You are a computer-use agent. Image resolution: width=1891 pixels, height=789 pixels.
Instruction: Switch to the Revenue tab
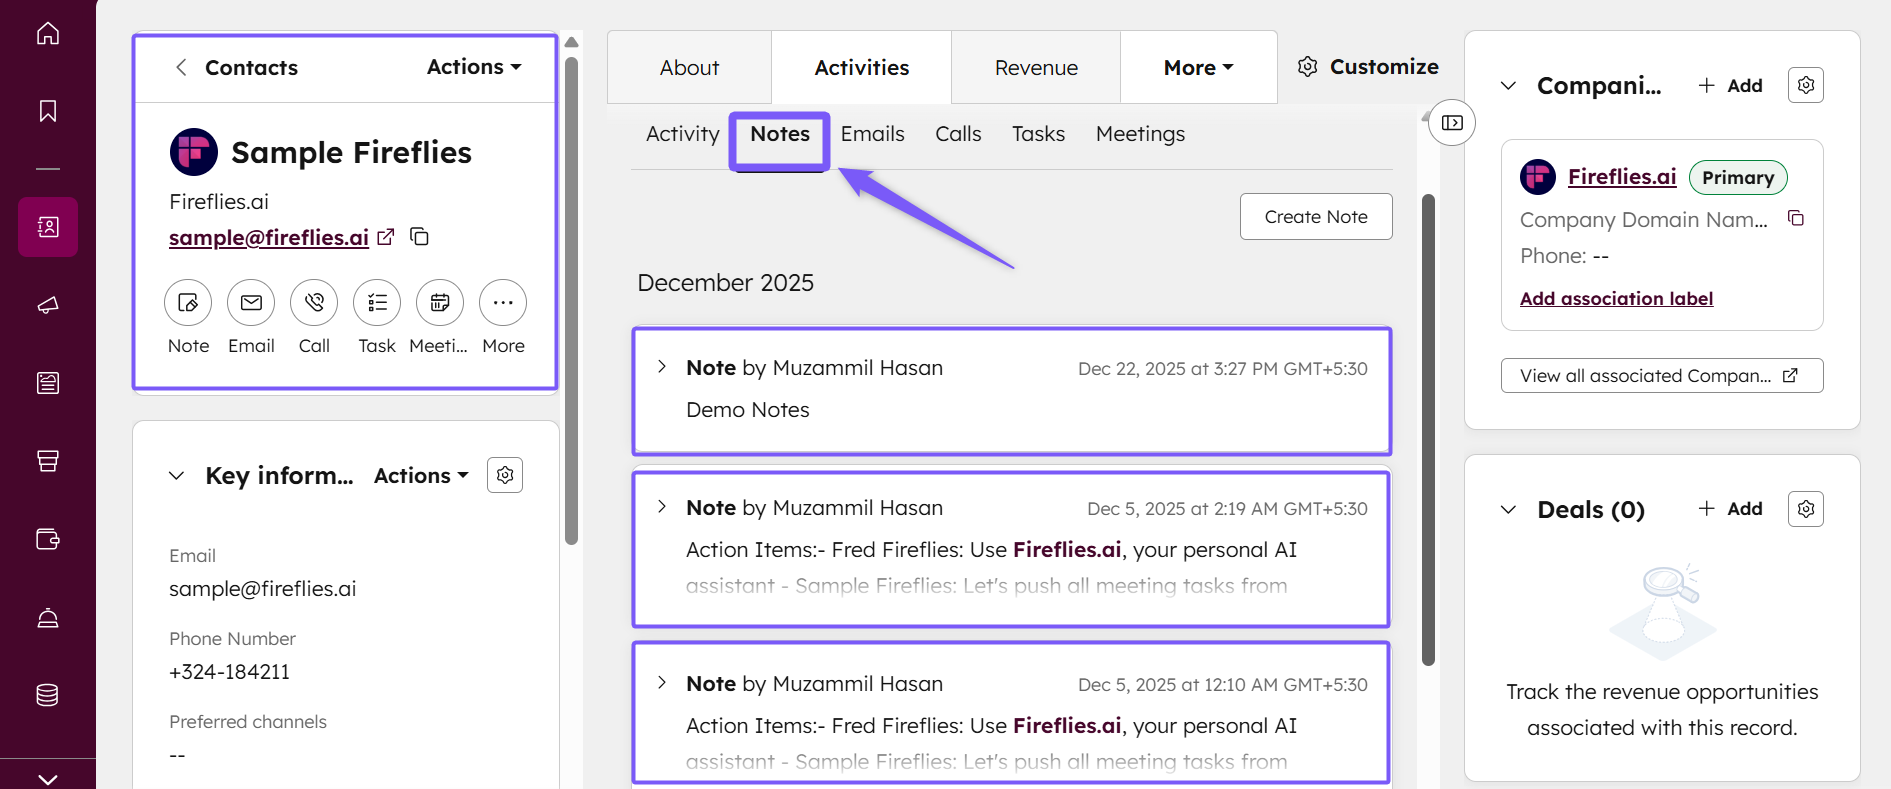[1036, 68]
